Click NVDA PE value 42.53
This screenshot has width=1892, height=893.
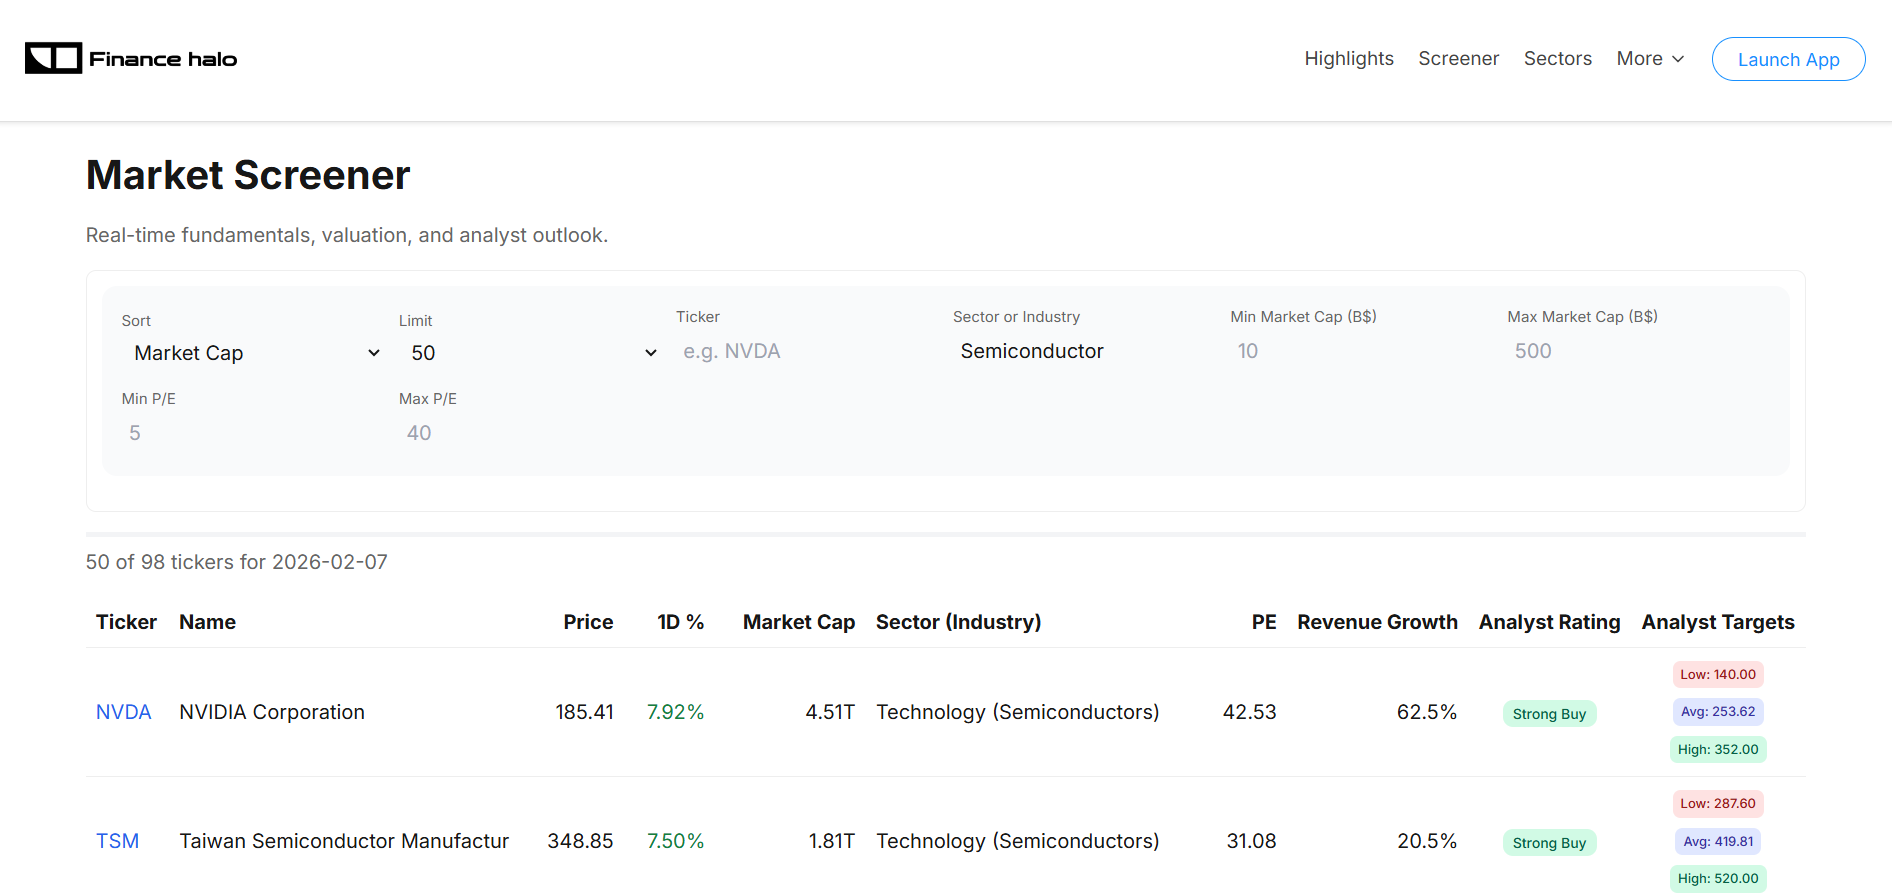point(1249,712)
